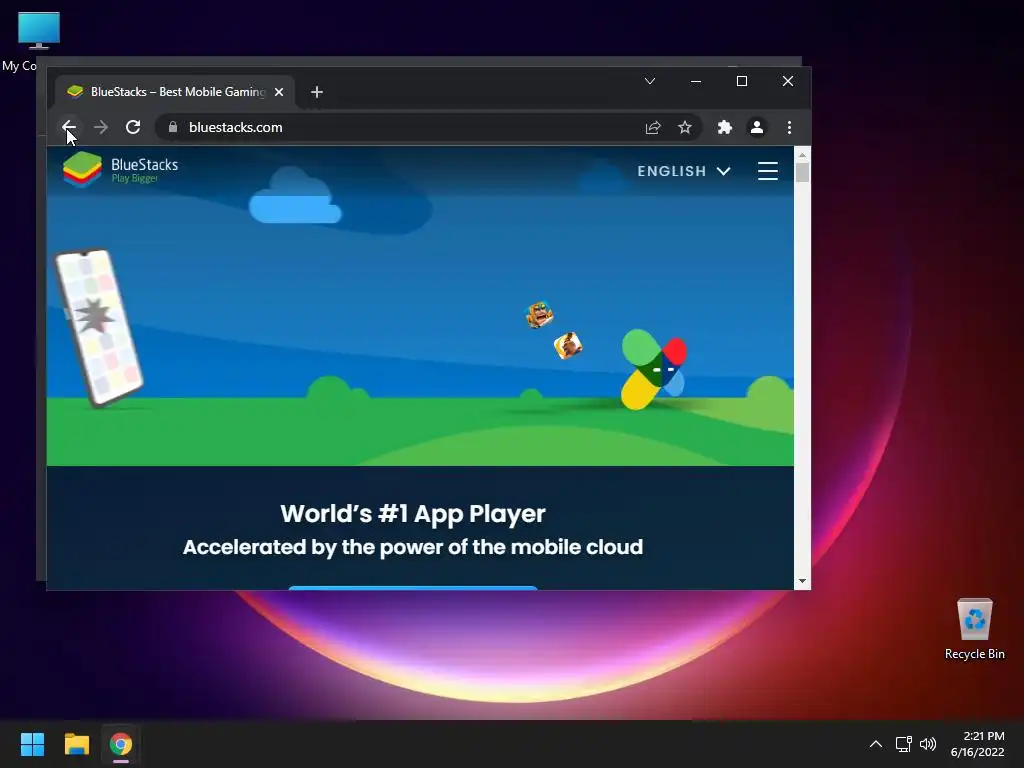Open the taskbar clock showing 2:21 PM
Image resolution: width=1024 pixels, height=768 pixels.
[978, 744]
